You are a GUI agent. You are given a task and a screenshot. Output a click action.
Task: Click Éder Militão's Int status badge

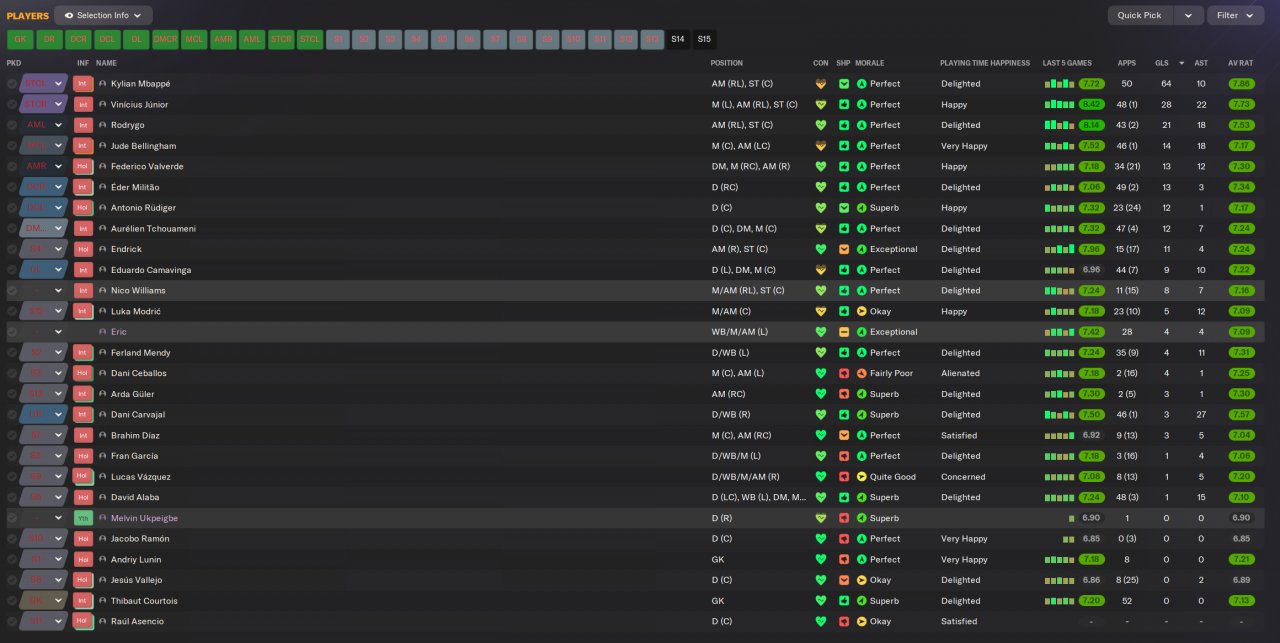coord(83,187)
